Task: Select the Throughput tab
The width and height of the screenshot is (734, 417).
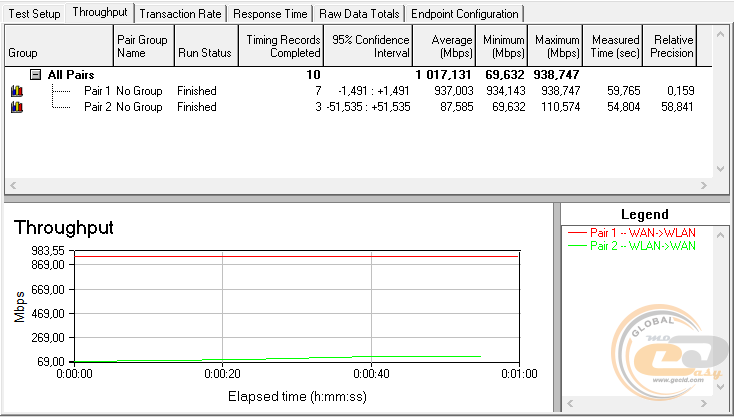Action: point(100,13)
